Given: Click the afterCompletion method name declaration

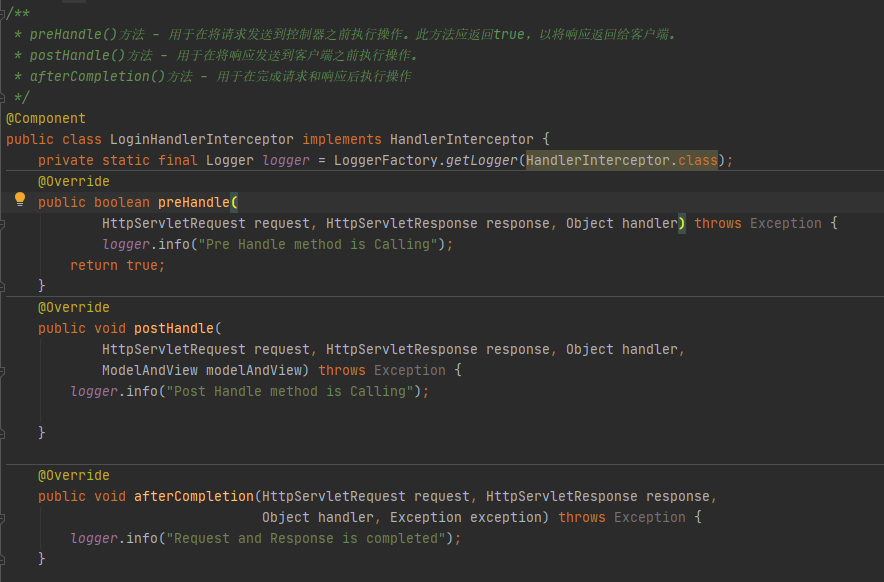Looking at the screenshot, I should click(193, 496).
